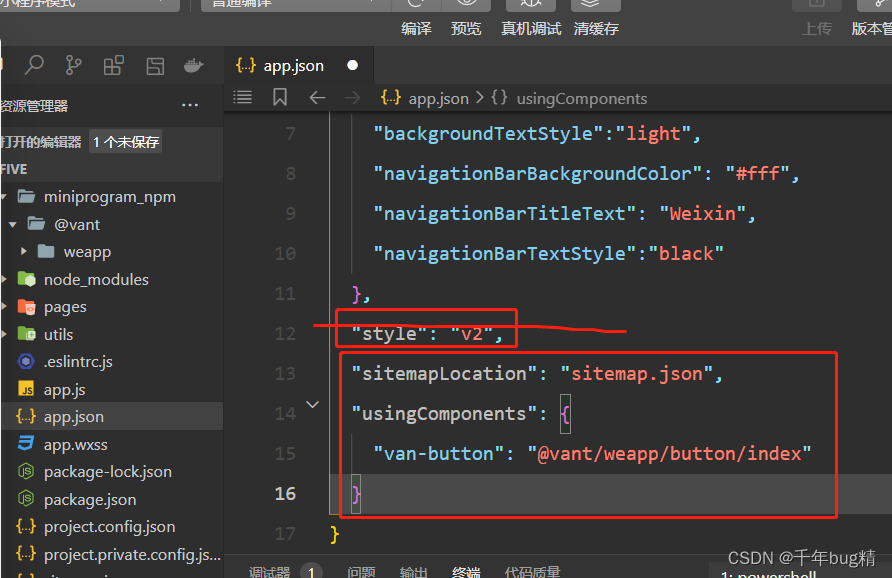Click "van-button" key on line 15

pyautogui.click(x=439, y=453)
